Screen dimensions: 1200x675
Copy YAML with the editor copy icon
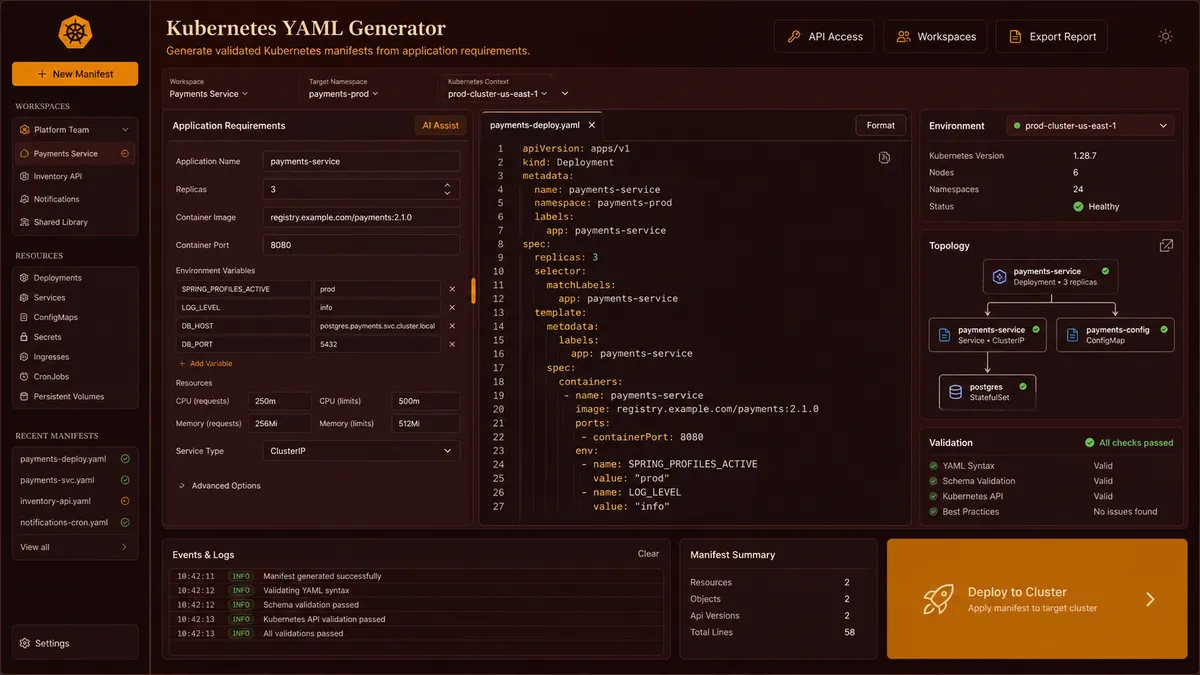pyautogui.click(x=884, y=158)
